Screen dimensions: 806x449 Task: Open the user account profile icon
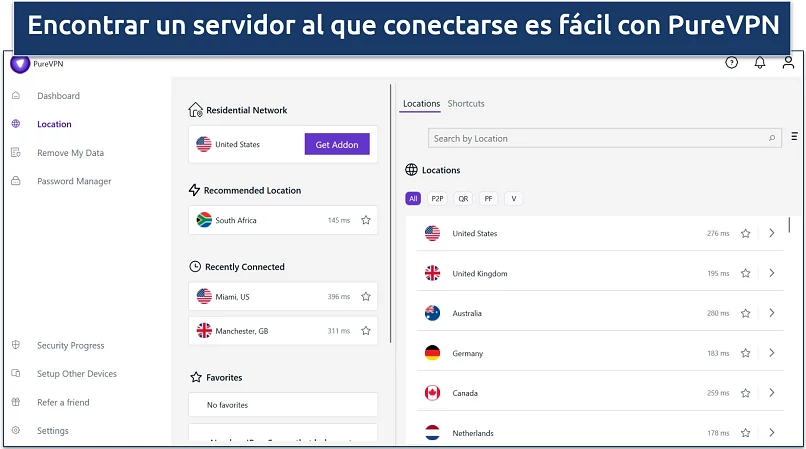tap(788, 63)
